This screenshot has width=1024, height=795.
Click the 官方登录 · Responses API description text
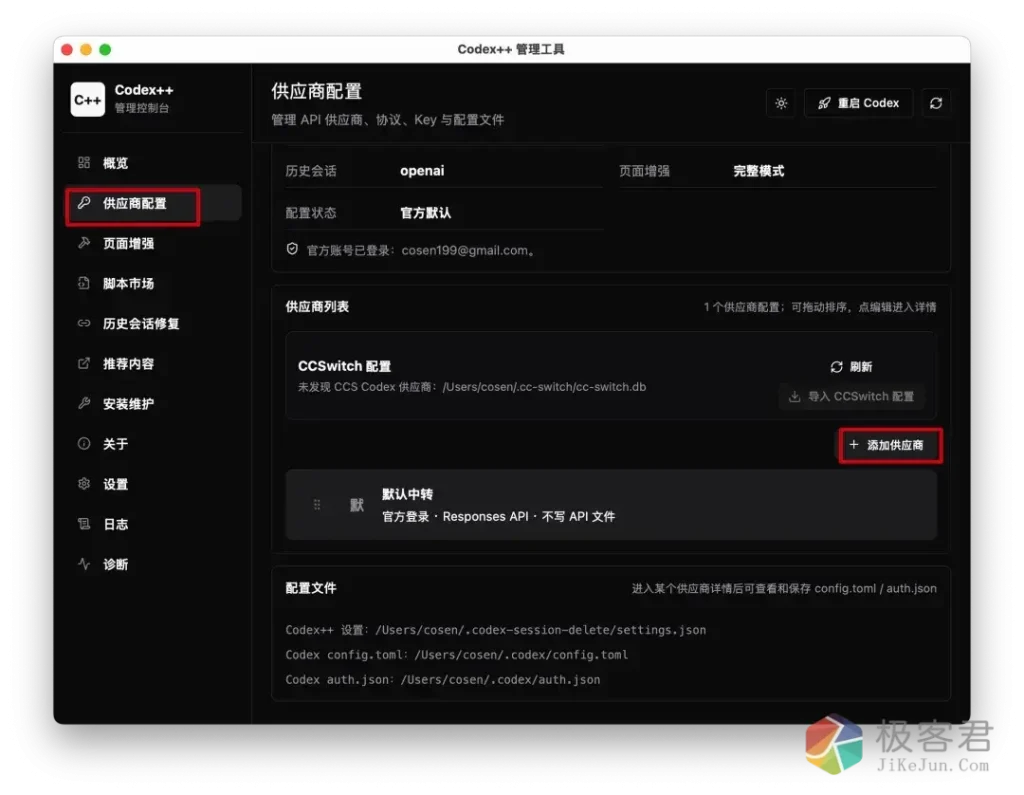[x=498, y=517]
